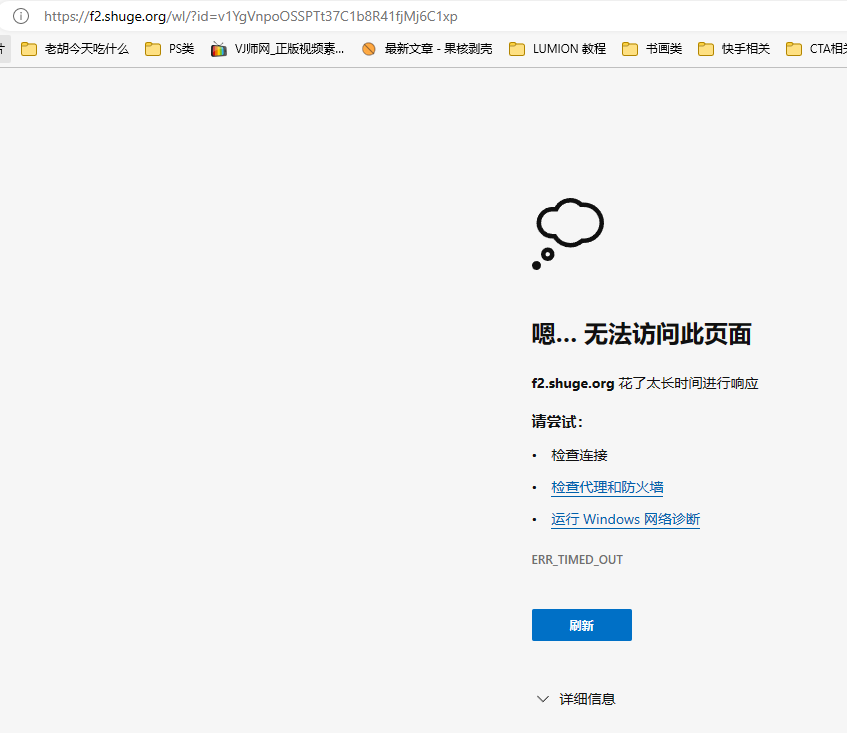Screen dimensions: 847x733
Task: Open the 检查代理和防火墙 link
Action: tap(607, 486)
